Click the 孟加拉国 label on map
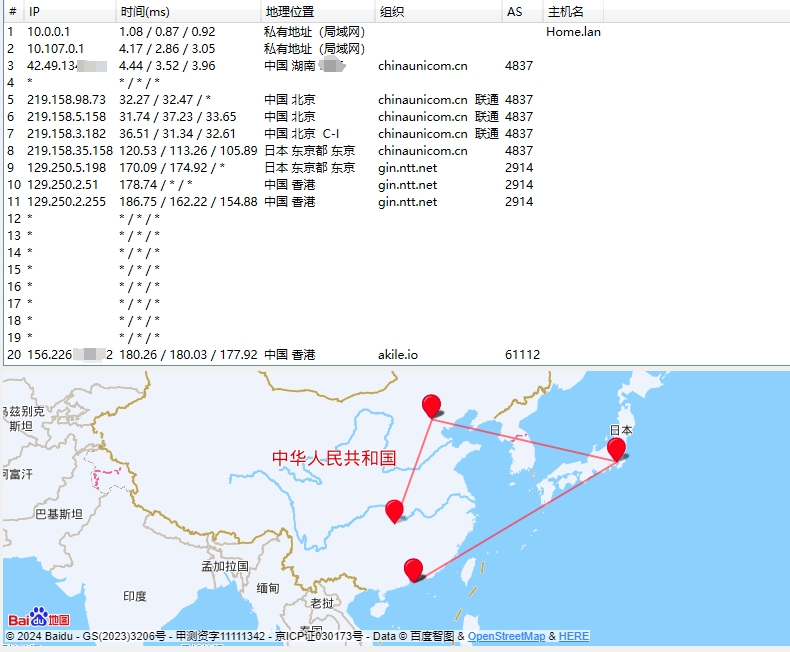The width and height of the screenshot is (790, 652). click(x=225, y=566)
